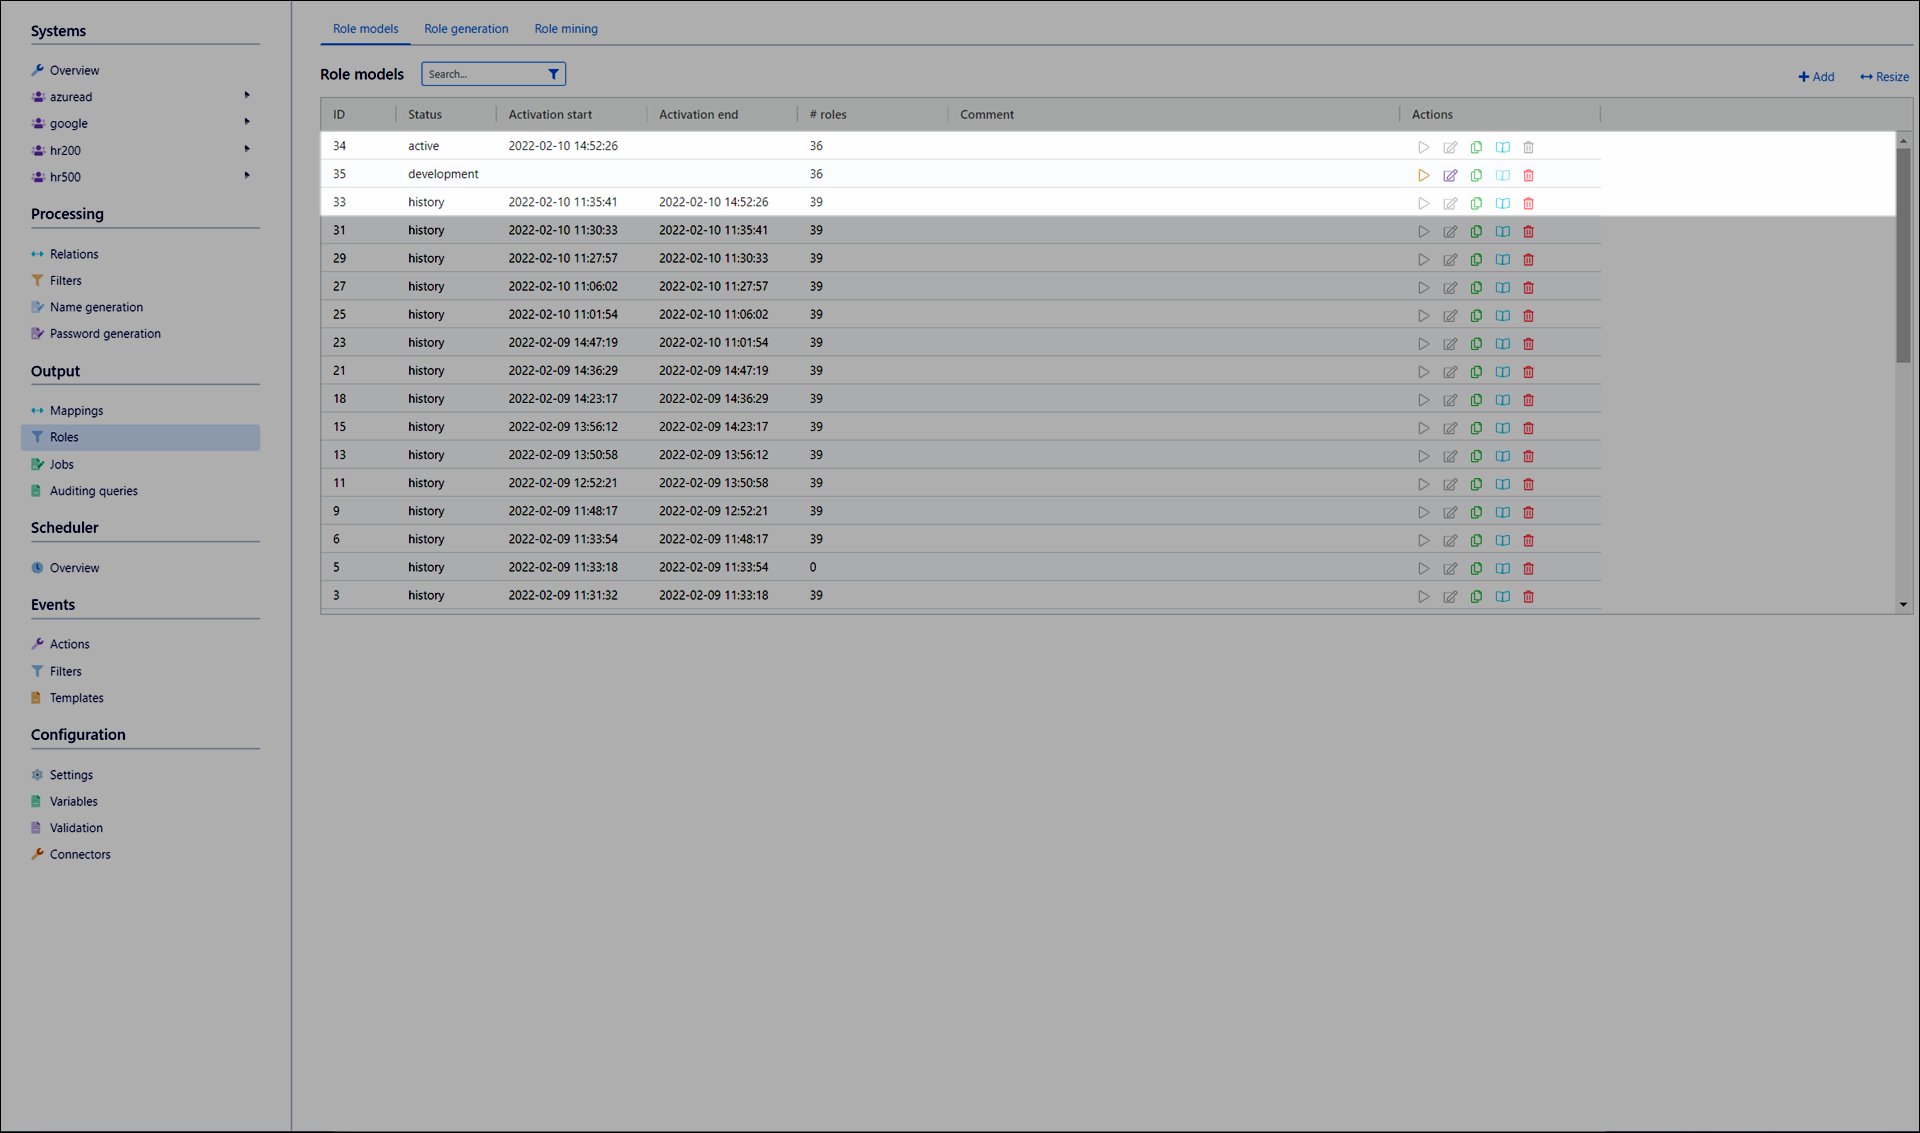This screenshot has width=1920, height=1133.
Task: Click the Resize button
Action: 1884,77
